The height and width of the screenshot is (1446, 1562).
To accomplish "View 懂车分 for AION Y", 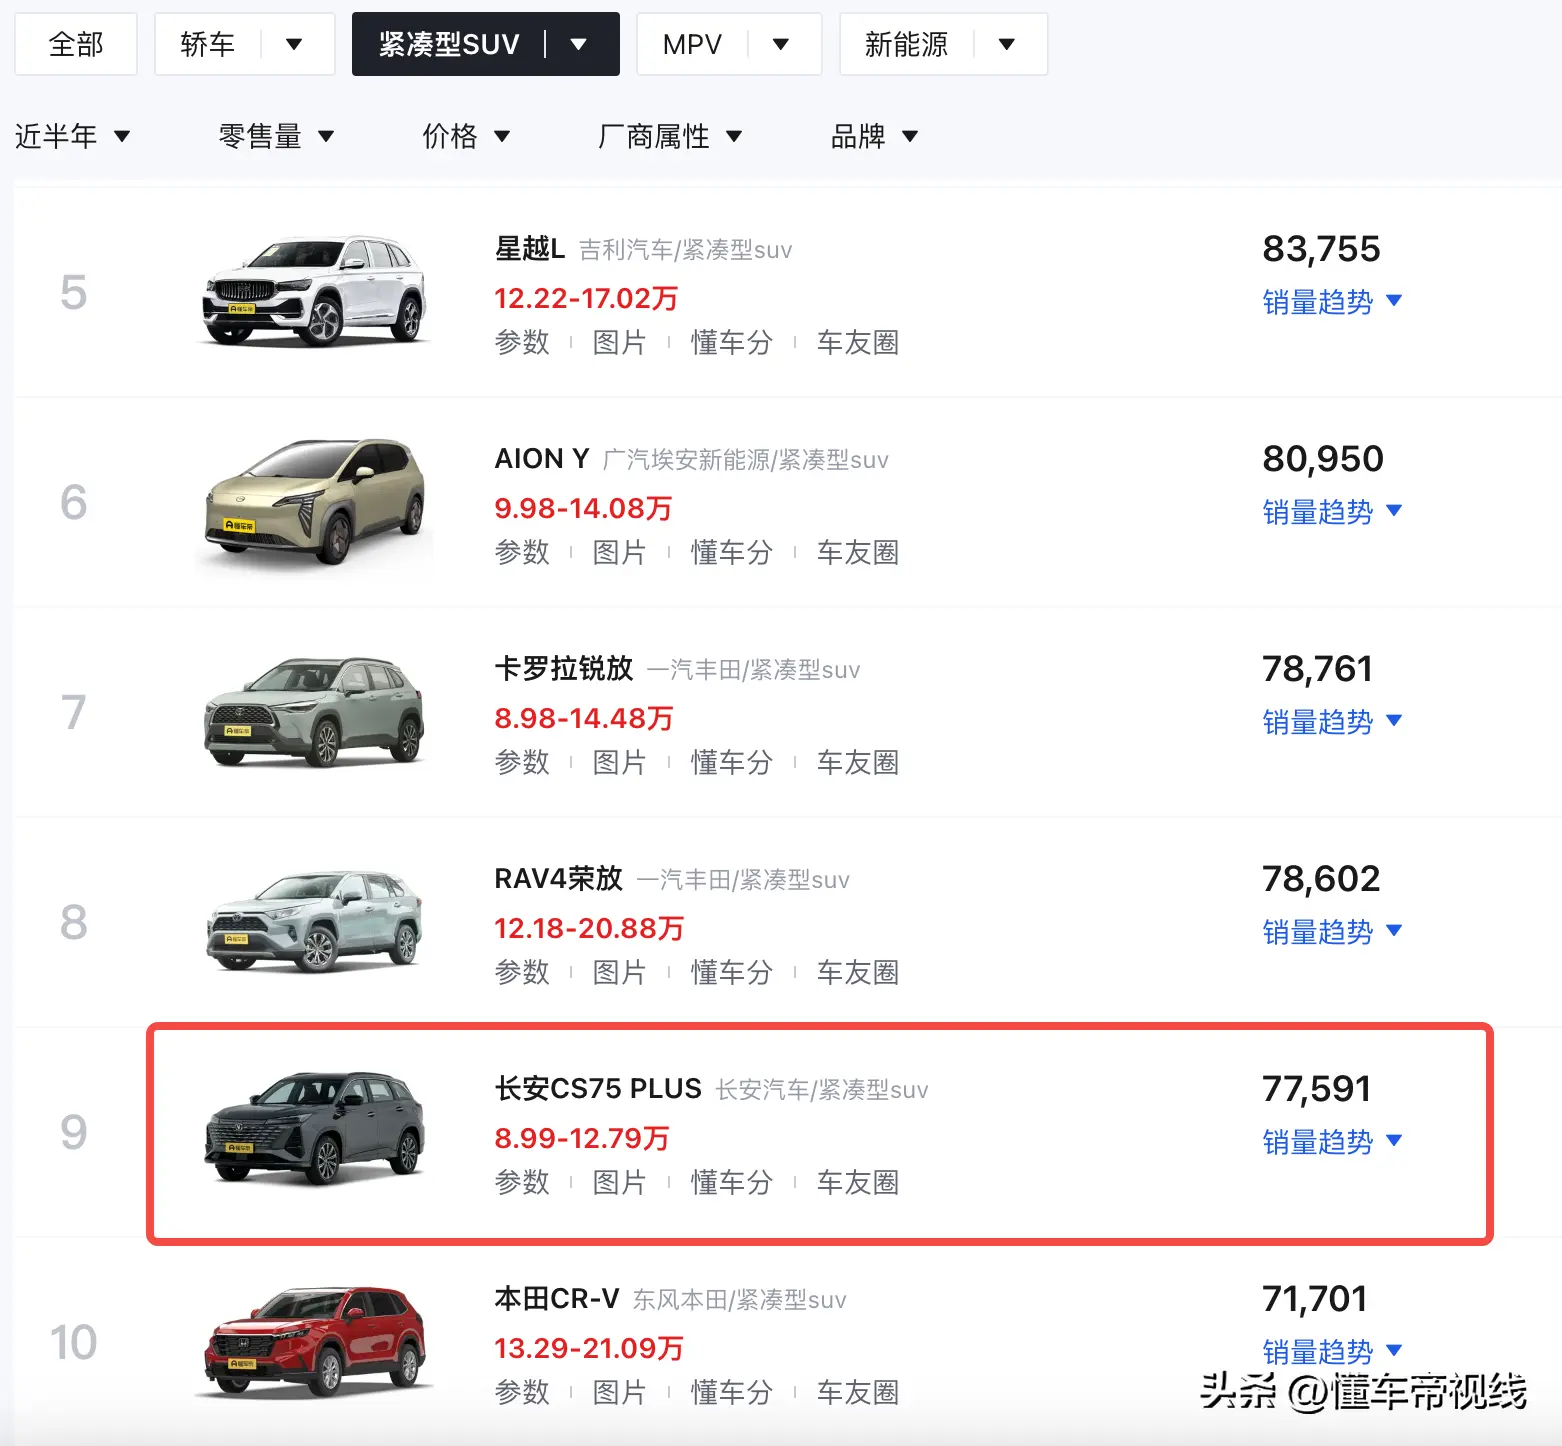I will (x=732, y=552).
